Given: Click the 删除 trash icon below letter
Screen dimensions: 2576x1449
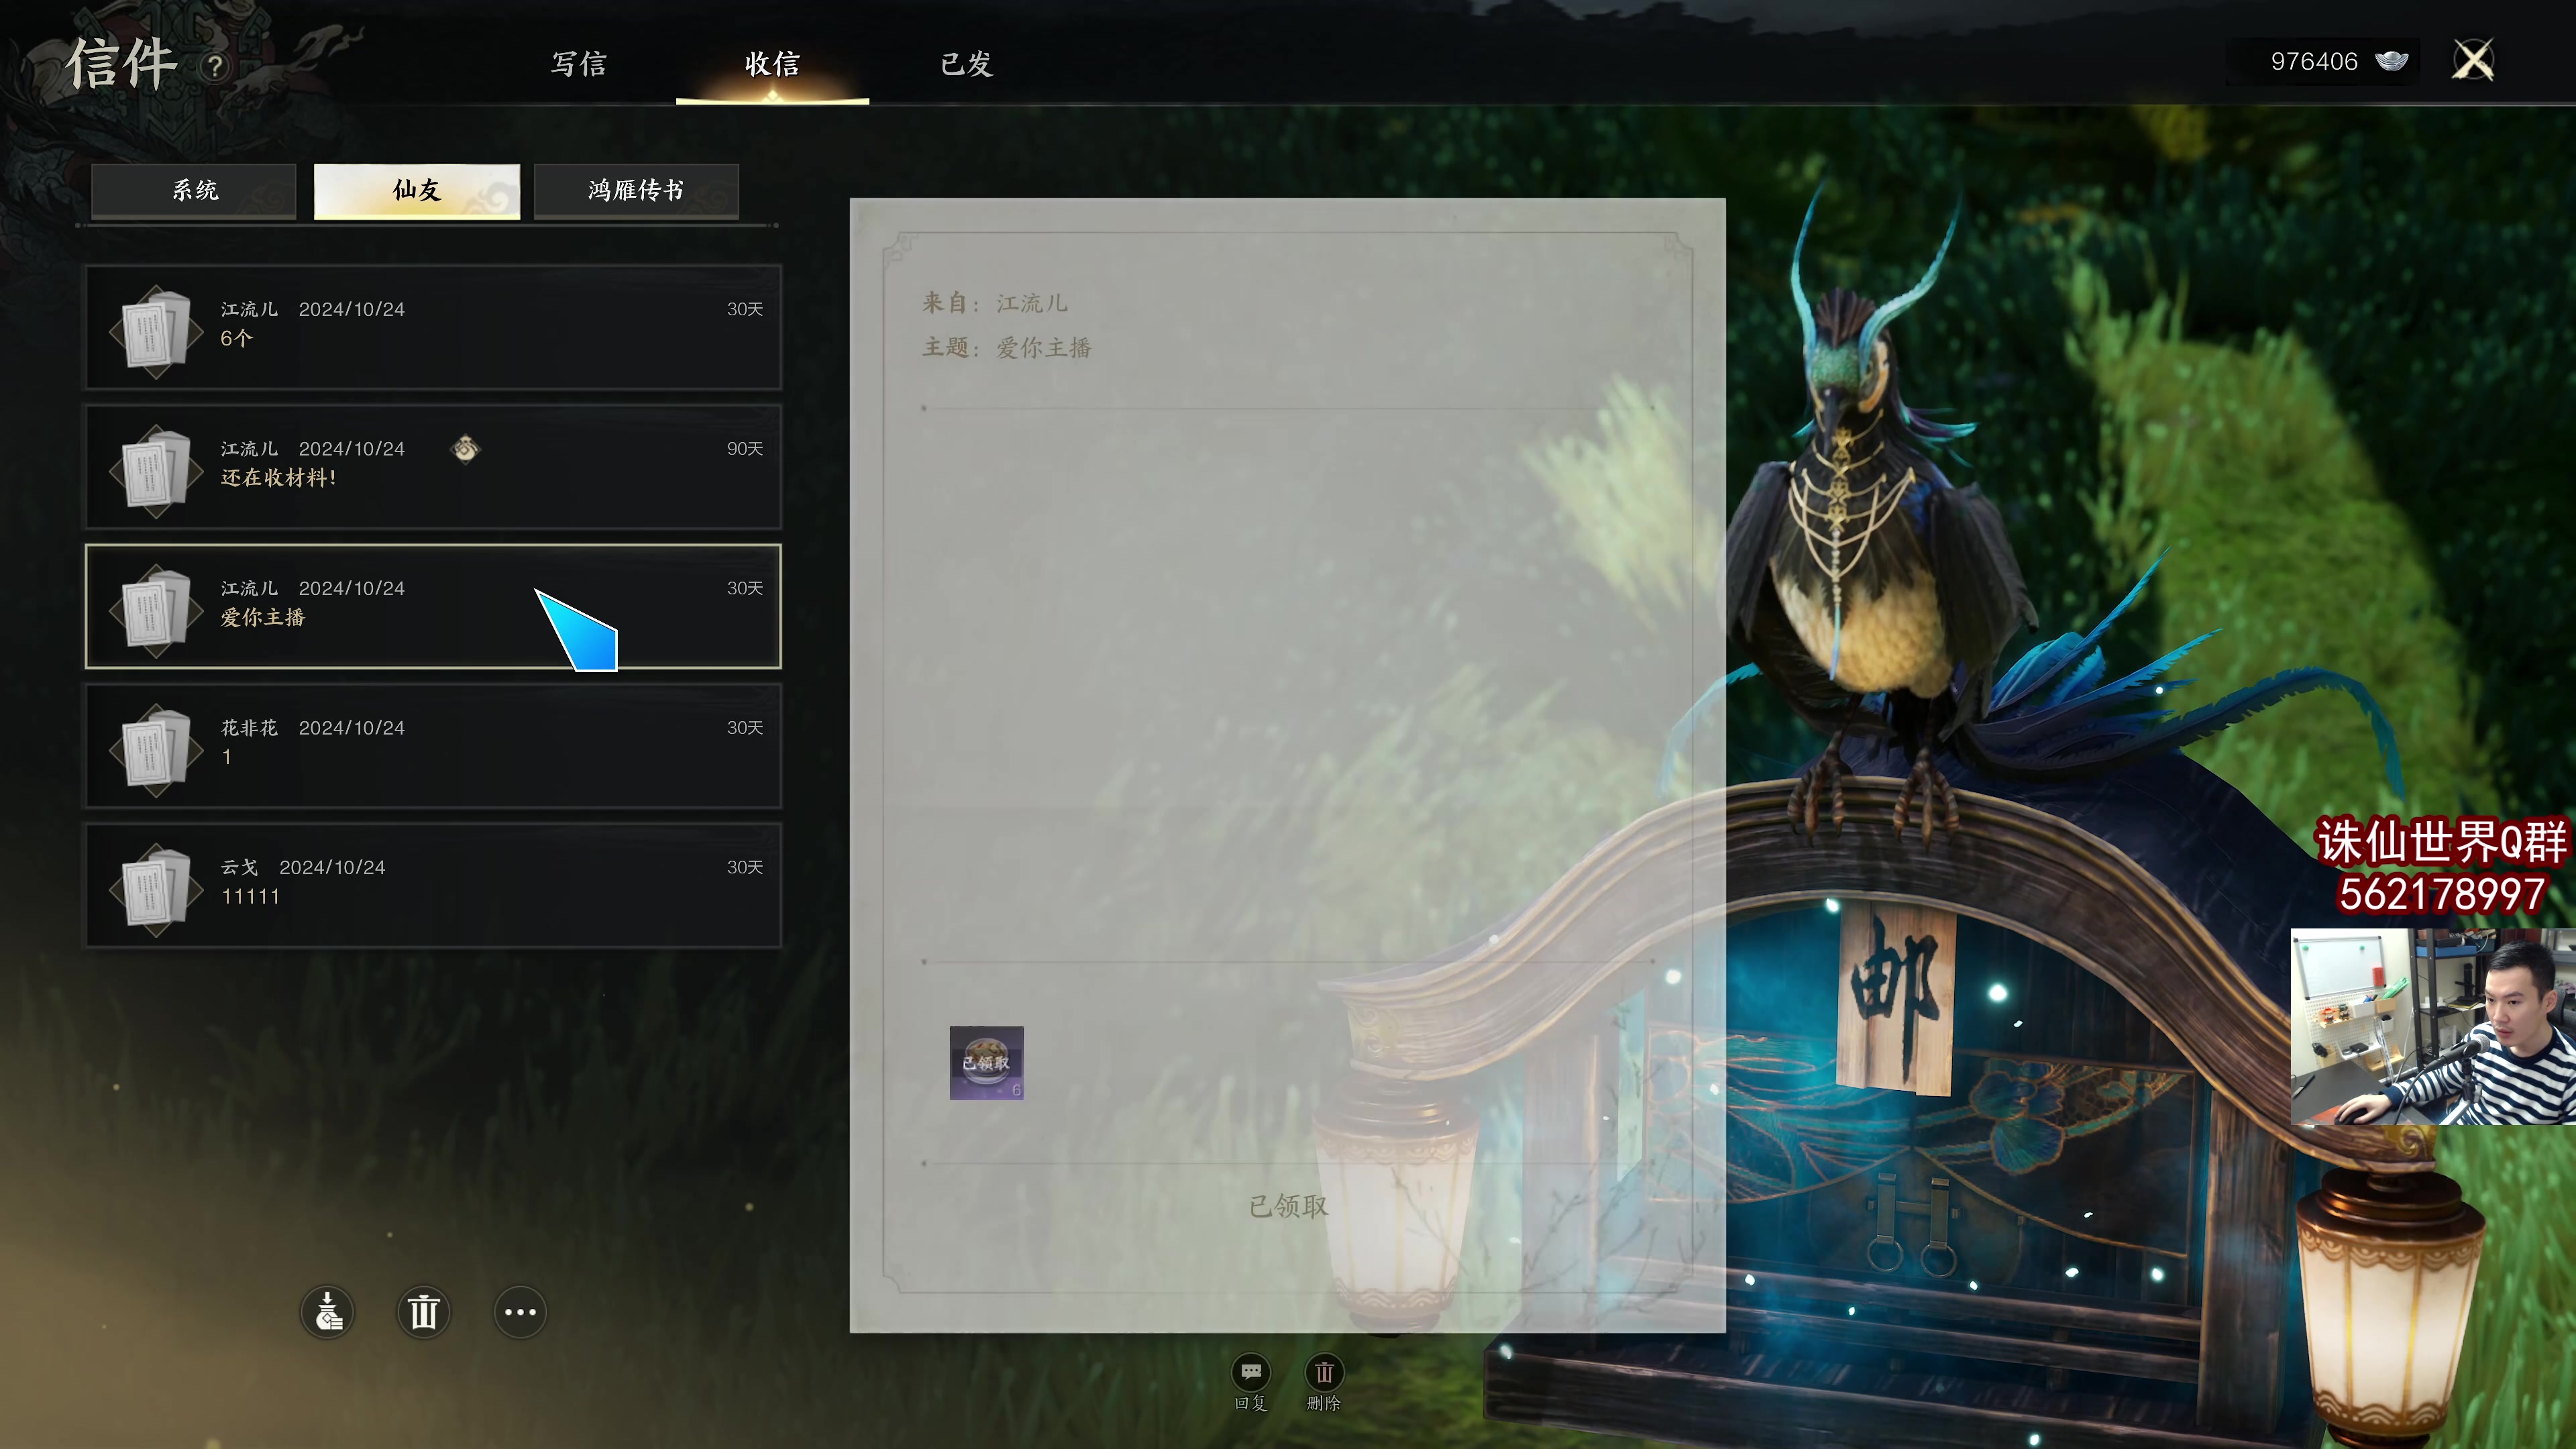Looking at the screenshot, I should [1324, 1373].
